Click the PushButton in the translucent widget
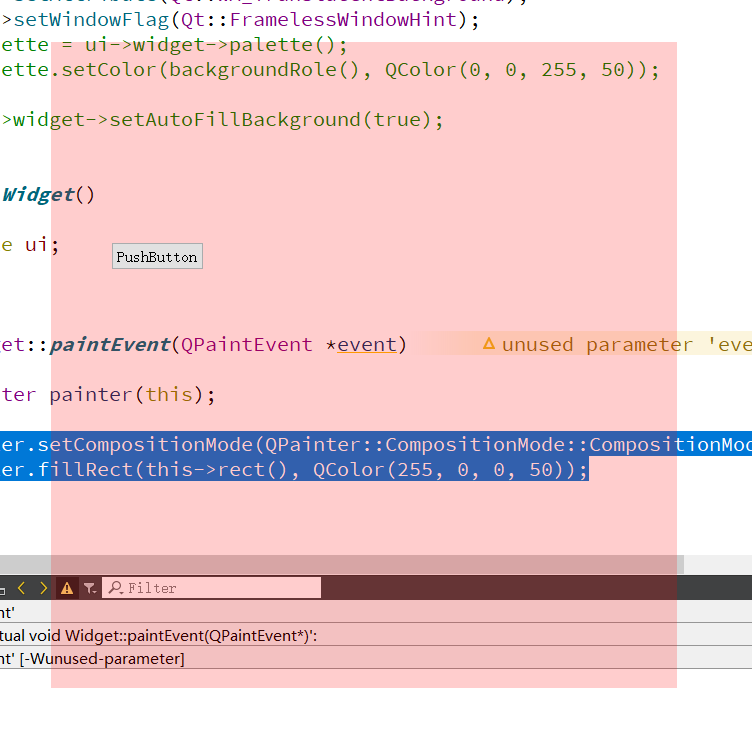 click(157, 256)
